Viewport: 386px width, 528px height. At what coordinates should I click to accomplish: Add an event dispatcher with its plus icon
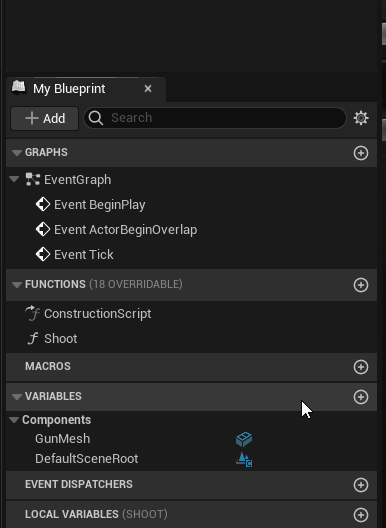point(361,485)
